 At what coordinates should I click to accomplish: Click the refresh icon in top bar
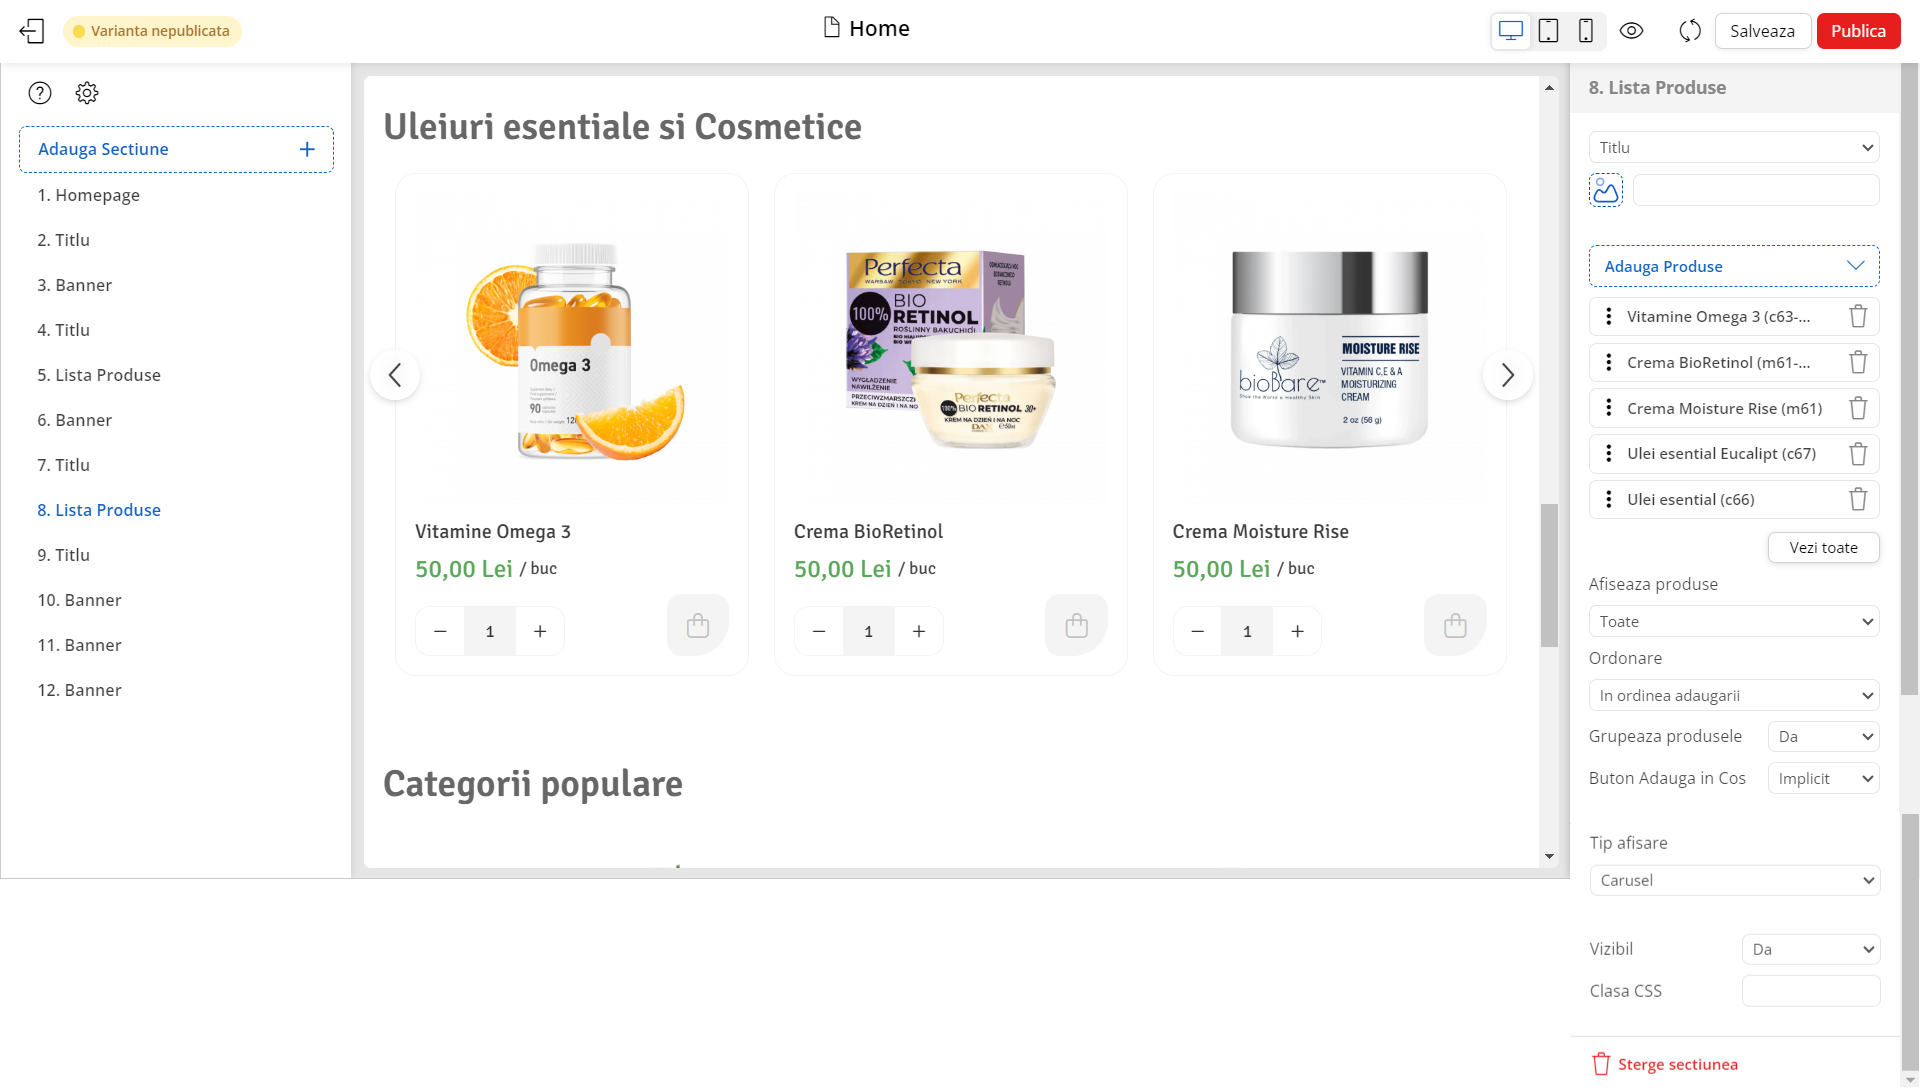point(1690,31)
